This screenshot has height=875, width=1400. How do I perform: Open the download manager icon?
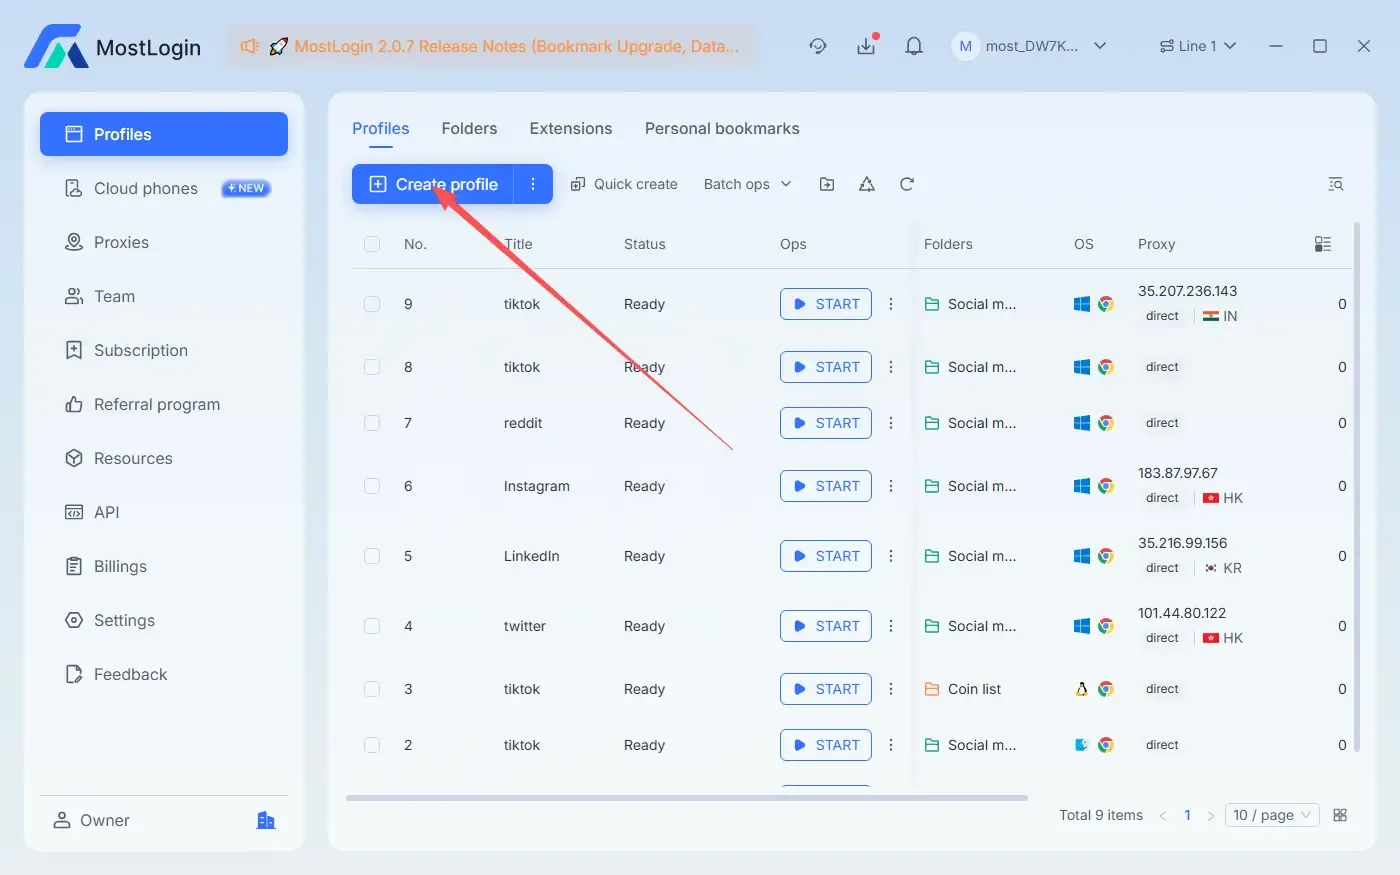[x=866, y=45]
